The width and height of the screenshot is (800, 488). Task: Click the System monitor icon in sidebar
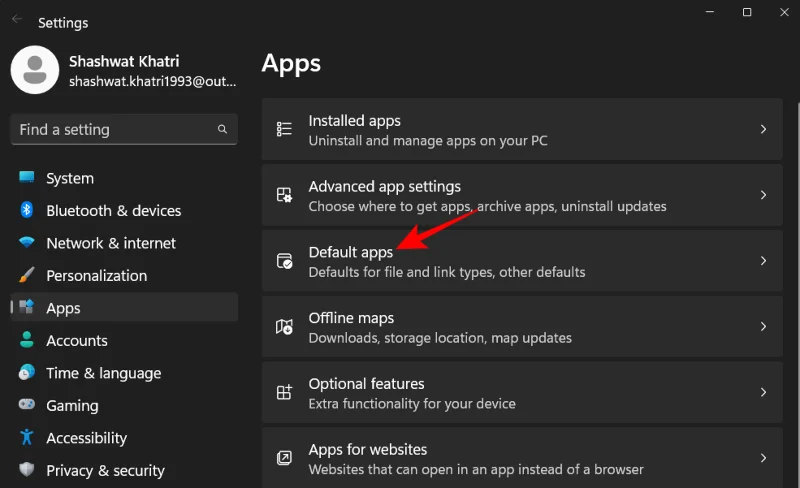[27, 177]
